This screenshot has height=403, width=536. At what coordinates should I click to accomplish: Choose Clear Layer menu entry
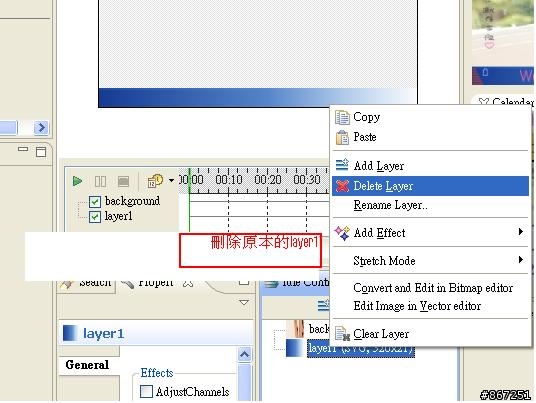[x=430, y=334]
